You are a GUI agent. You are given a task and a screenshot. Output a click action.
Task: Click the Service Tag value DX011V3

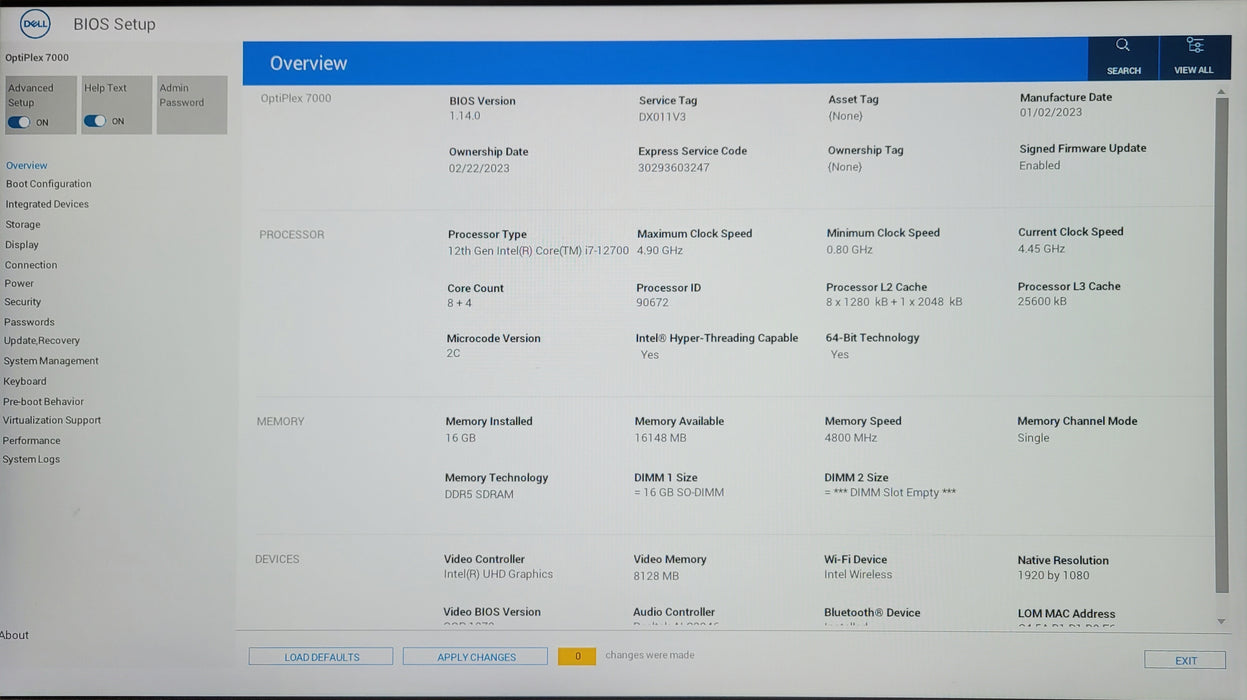tap(662, 116)
